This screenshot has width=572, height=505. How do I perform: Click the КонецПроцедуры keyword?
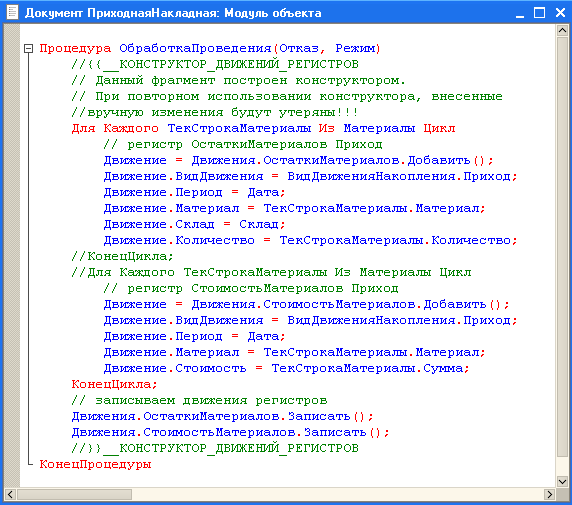pos(95,464)
